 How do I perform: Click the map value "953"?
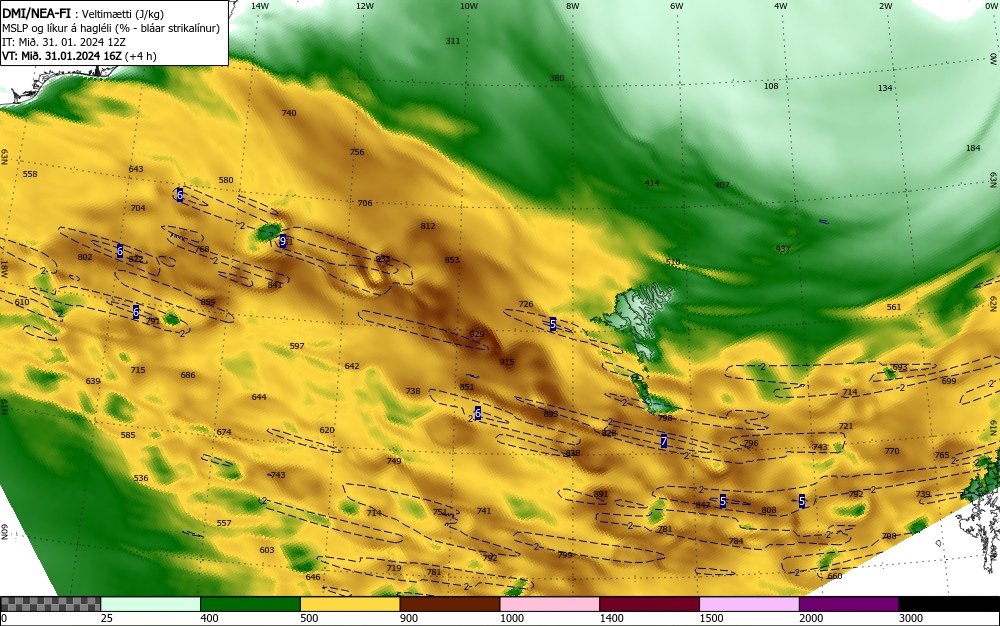point(383,259)
